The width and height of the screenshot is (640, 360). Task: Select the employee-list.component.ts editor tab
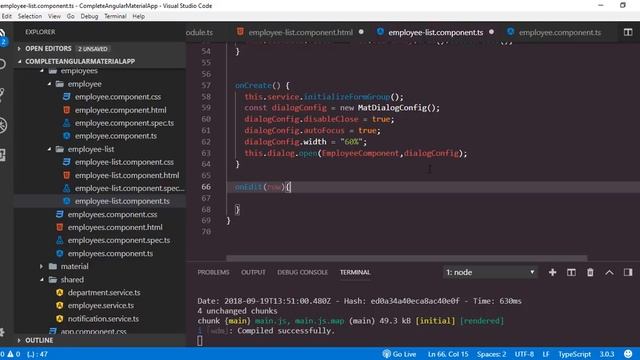435,32
